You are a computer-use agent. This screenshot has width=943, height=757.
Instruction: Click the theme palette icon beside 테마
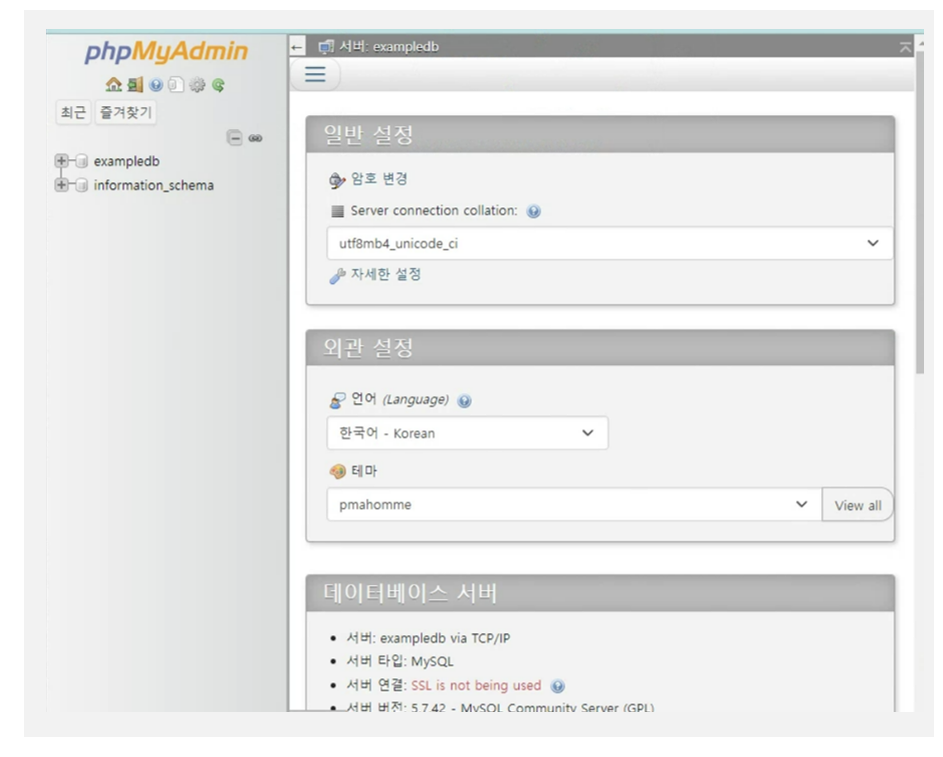[x=337, y=471]
